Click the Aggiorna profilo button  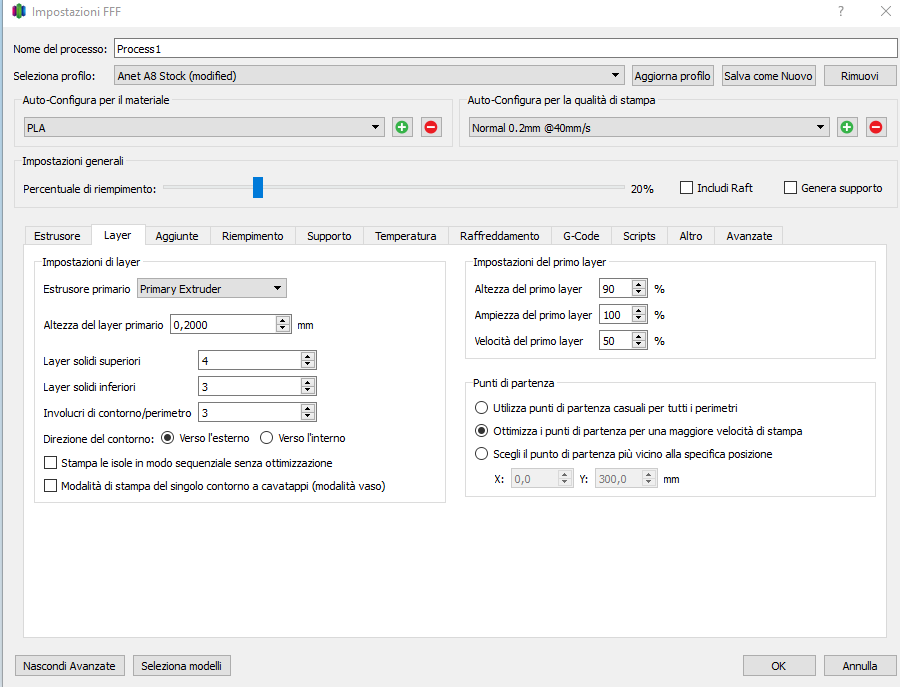tap(673, 76)
